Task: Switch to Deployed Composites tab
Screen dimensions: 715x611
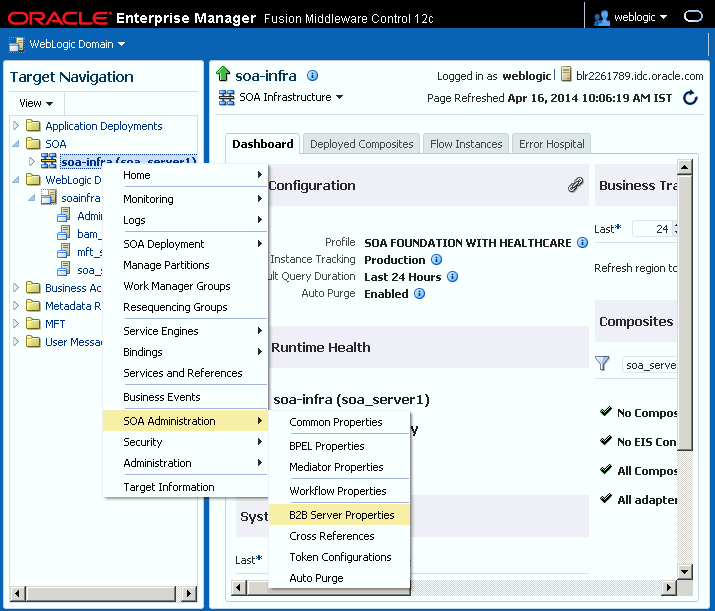Action: (361, 144)
